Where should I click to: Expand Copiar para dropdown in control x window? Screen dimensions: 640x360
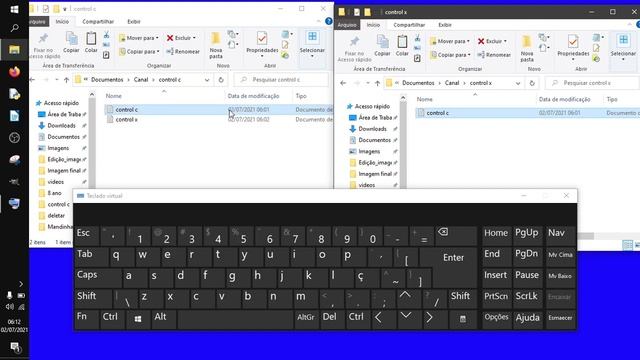pyautogui.click(x=469, y=55)
